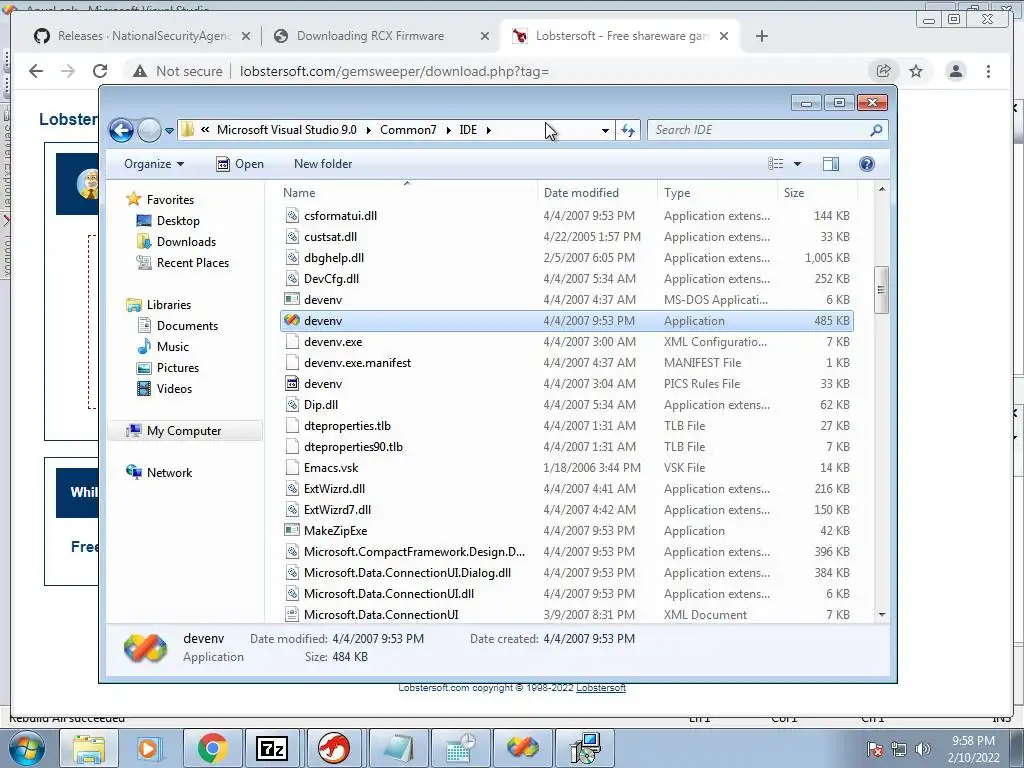The width and height of the screenshot is (1024, 768).
Task: Share this page icon in Chrome
Action: (883, 71)
